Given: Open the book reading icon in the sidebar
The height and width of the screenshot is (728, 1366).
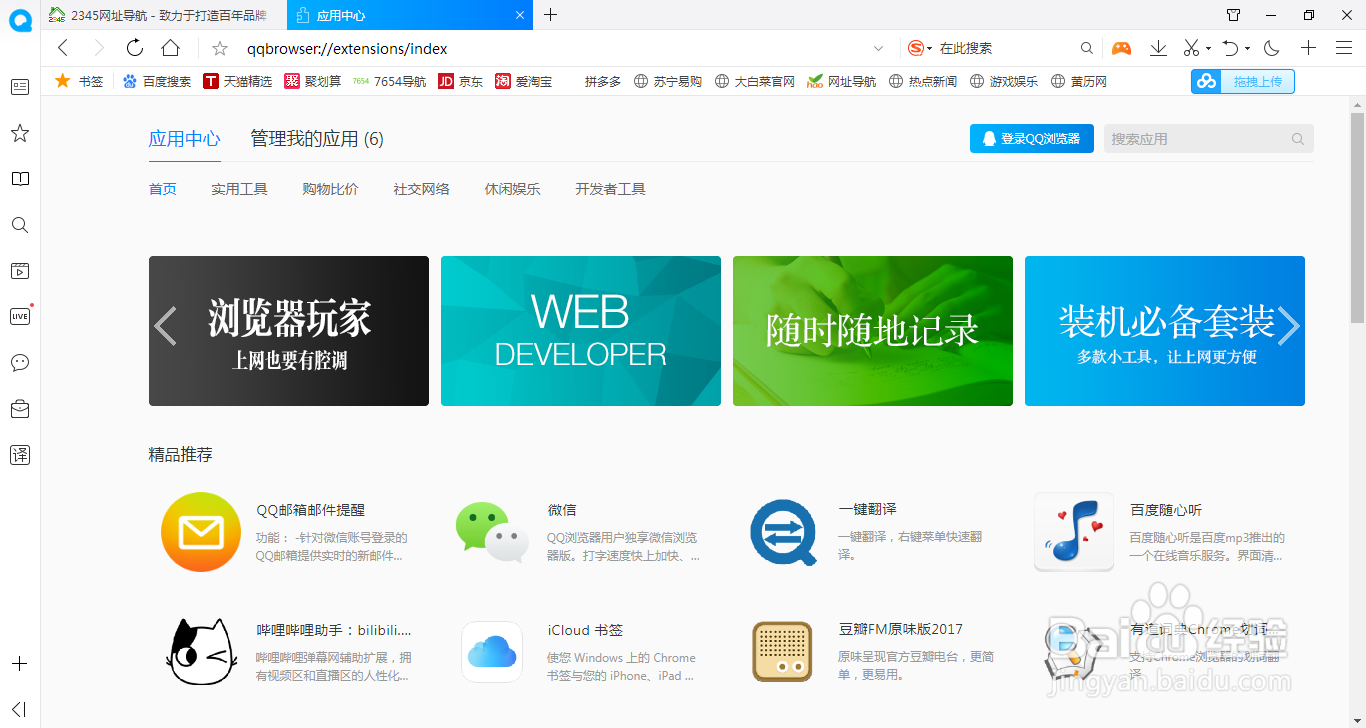Looking at the screenshot, I should tap(20, 179).
